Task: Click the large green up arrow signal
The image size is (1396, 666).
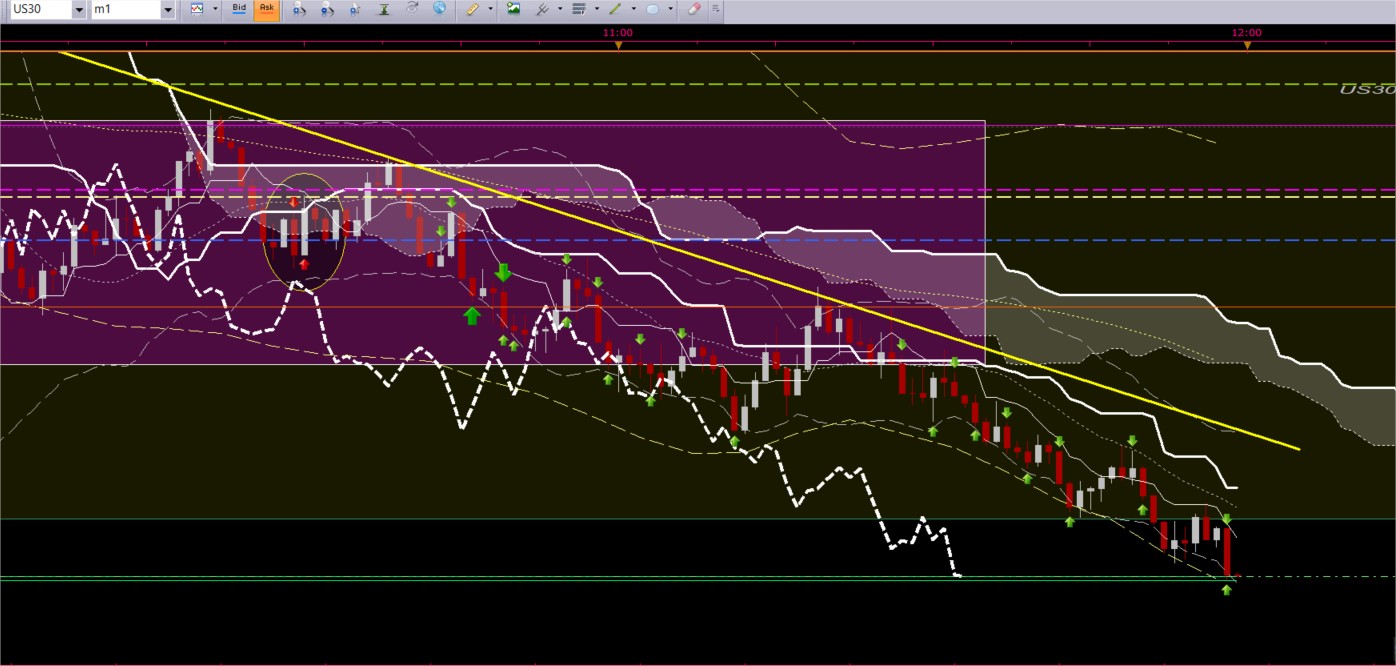Action: pos(472,316)
